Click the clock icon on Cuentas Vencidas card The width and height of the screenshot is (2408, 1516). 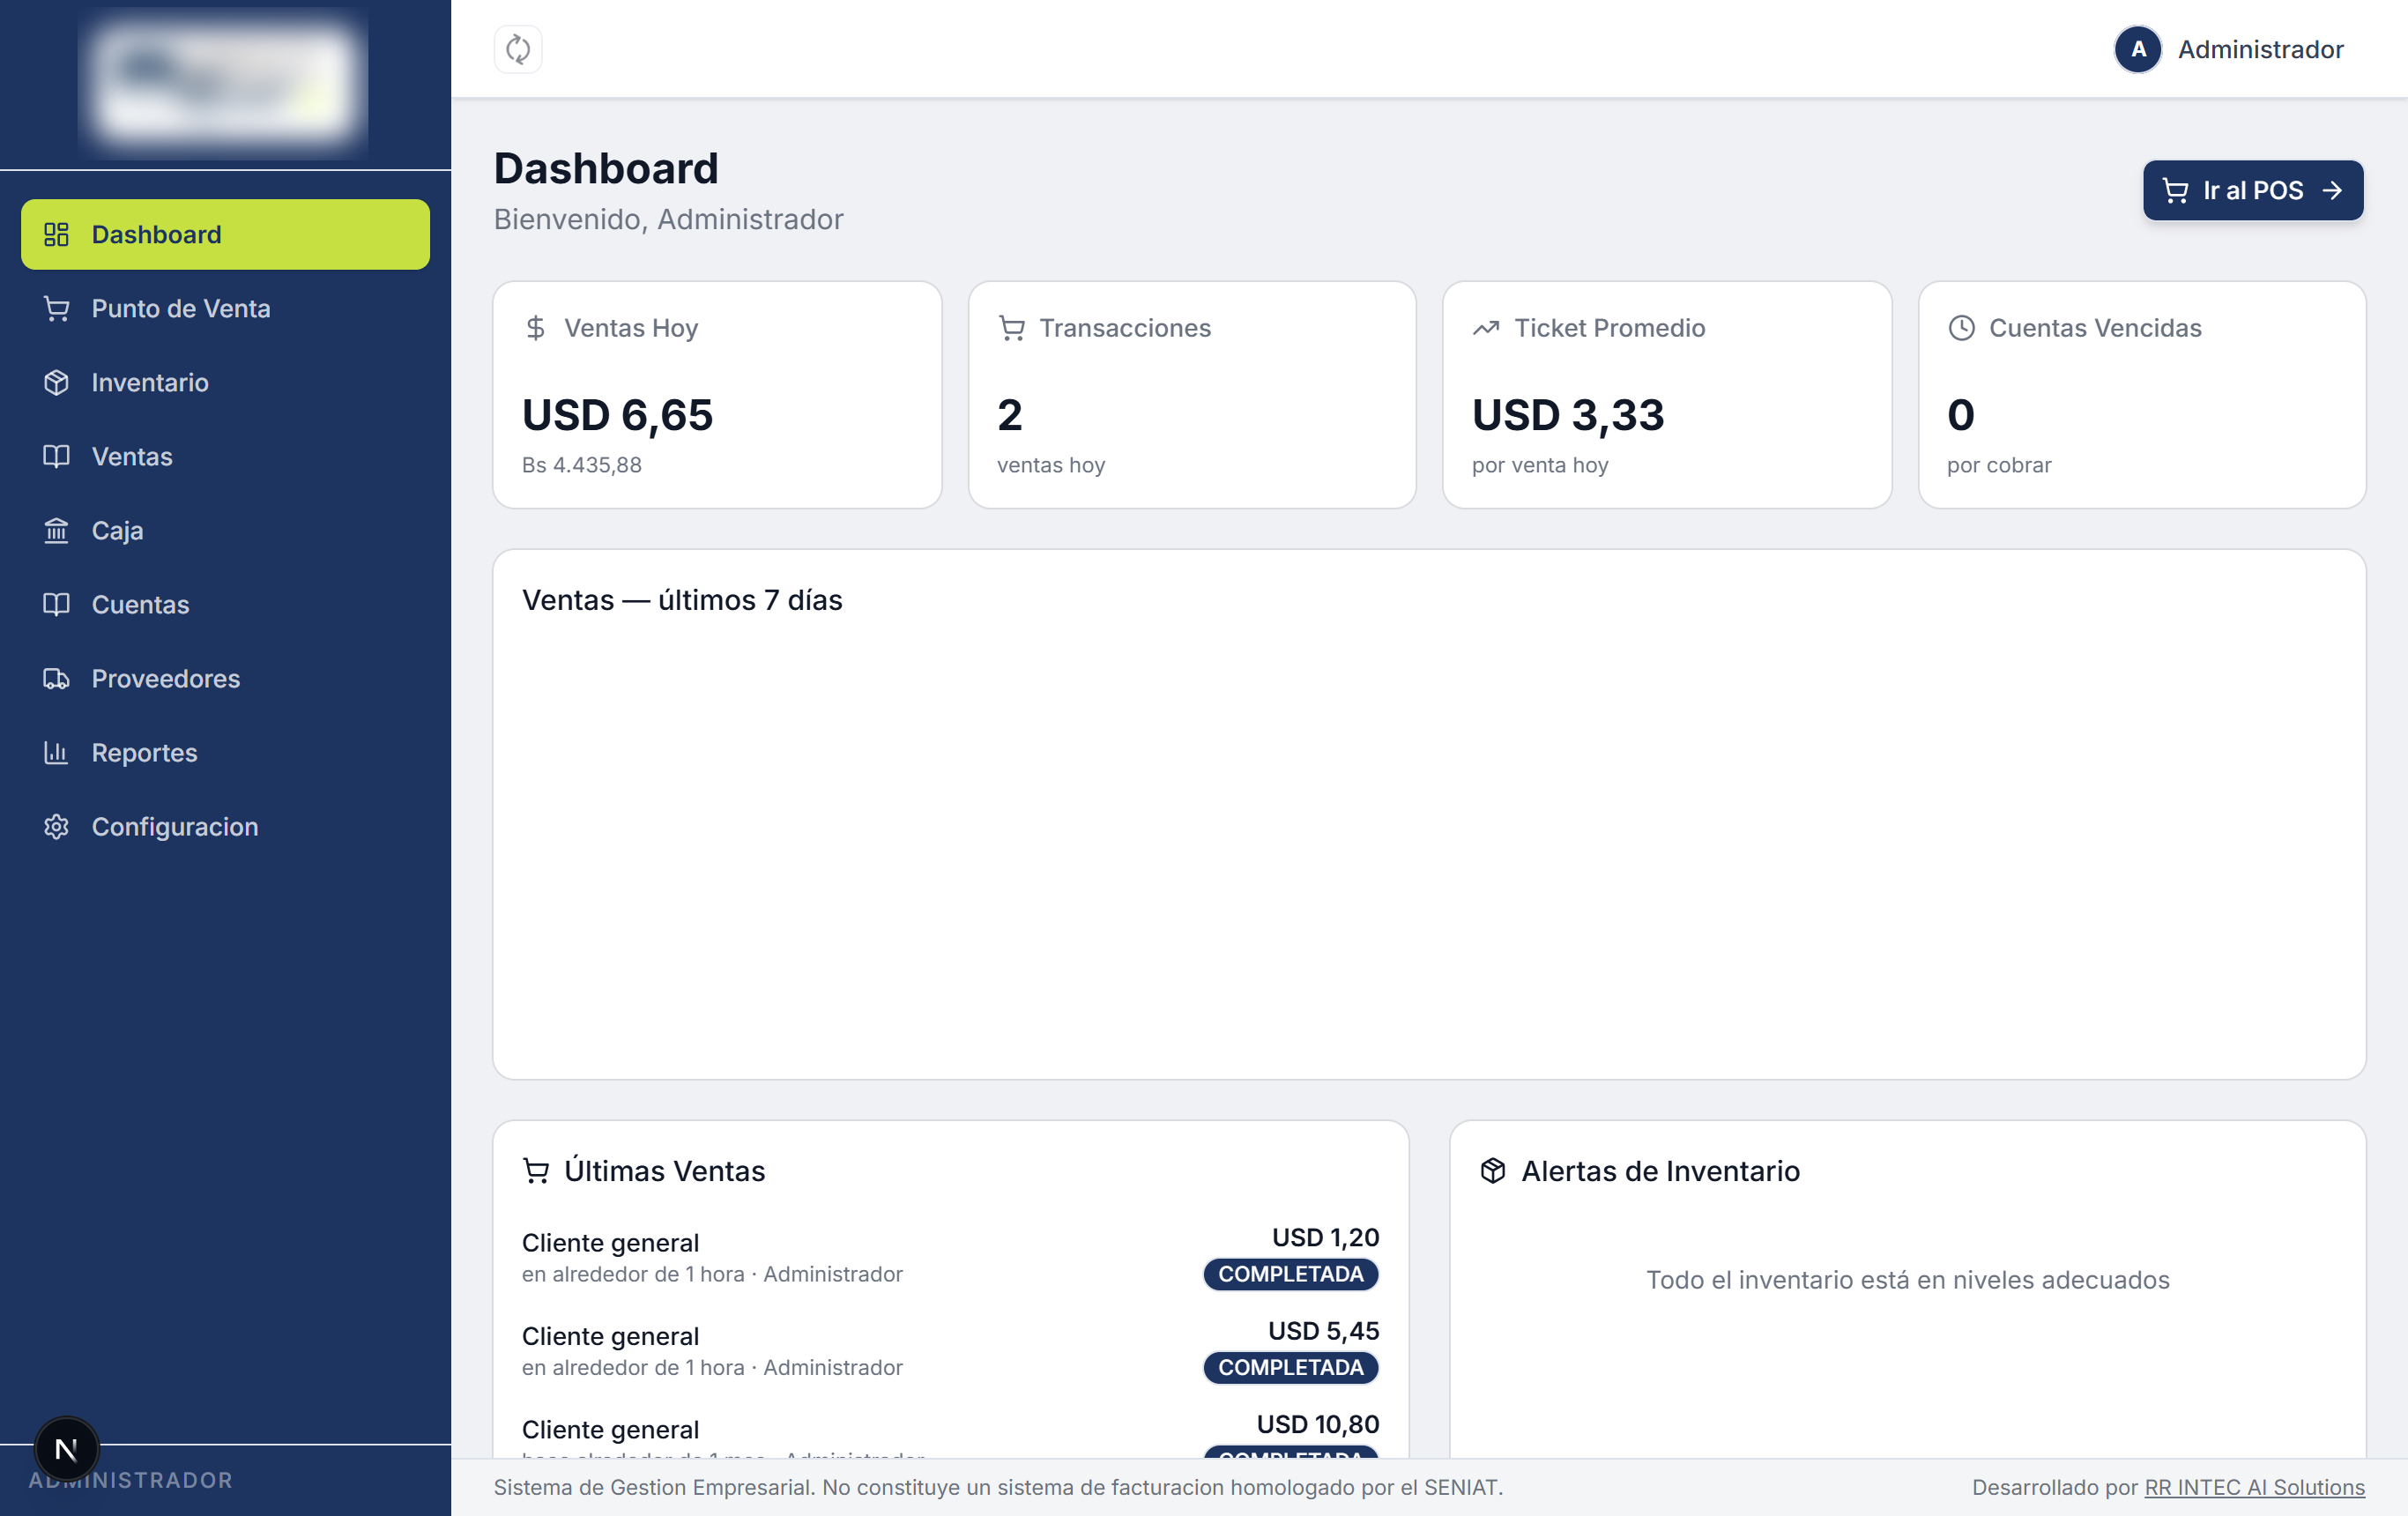(1961, 328)
